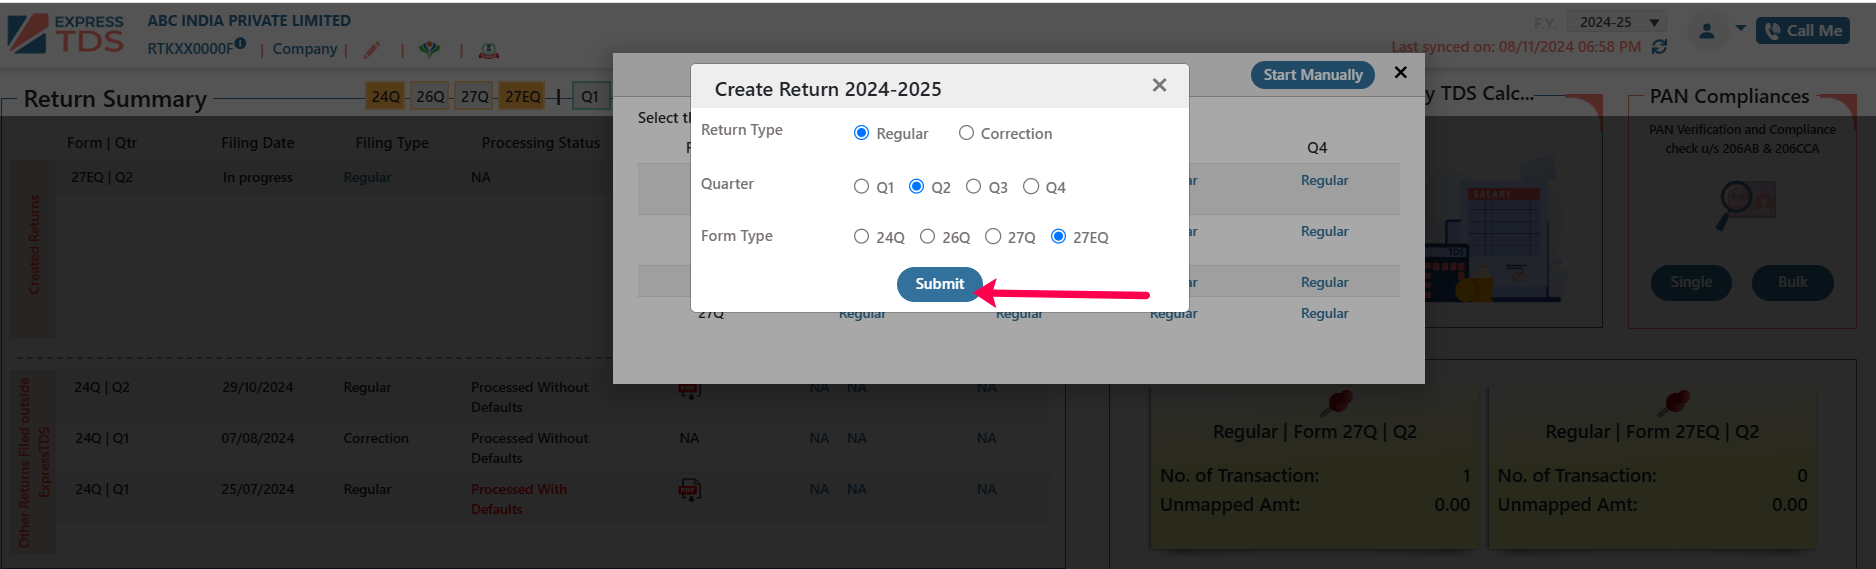1876x569 pixels.
Task: Open the F.Y. 2024-25 dropdown
Action: coord(1616,22)
